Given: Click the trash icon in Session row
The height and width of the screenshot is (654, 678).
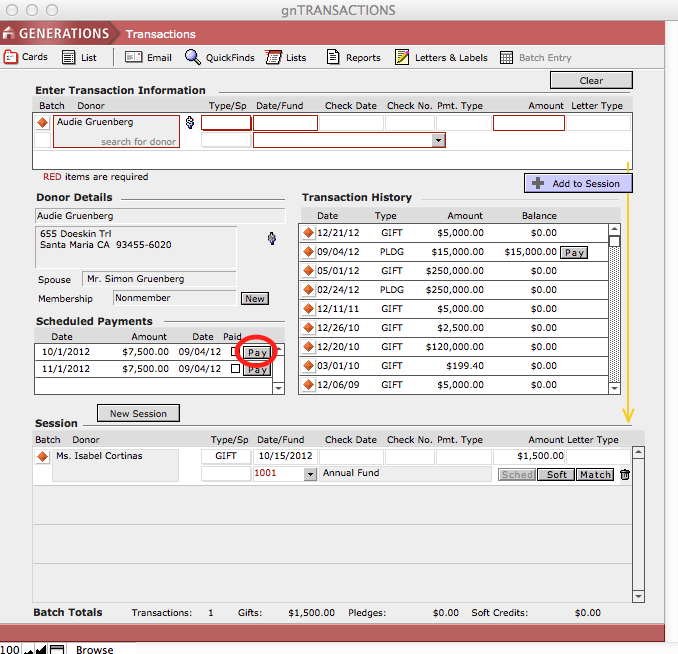Looking at the screenshot, I should 625,474.
